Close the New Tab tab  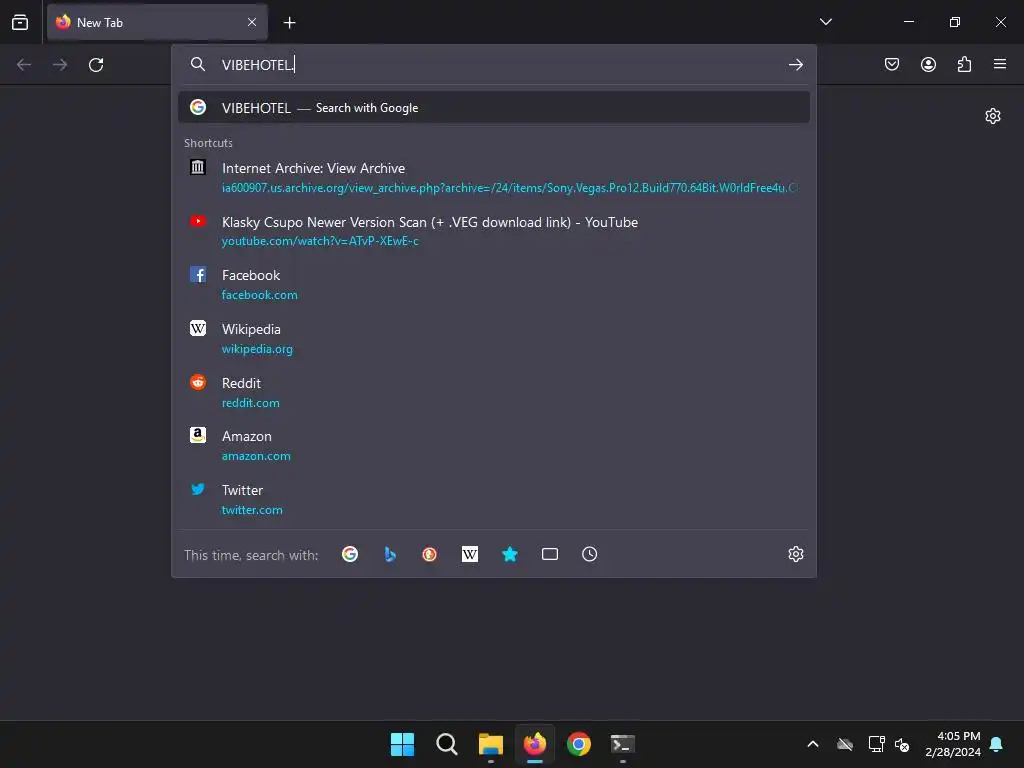coord(252,22)
